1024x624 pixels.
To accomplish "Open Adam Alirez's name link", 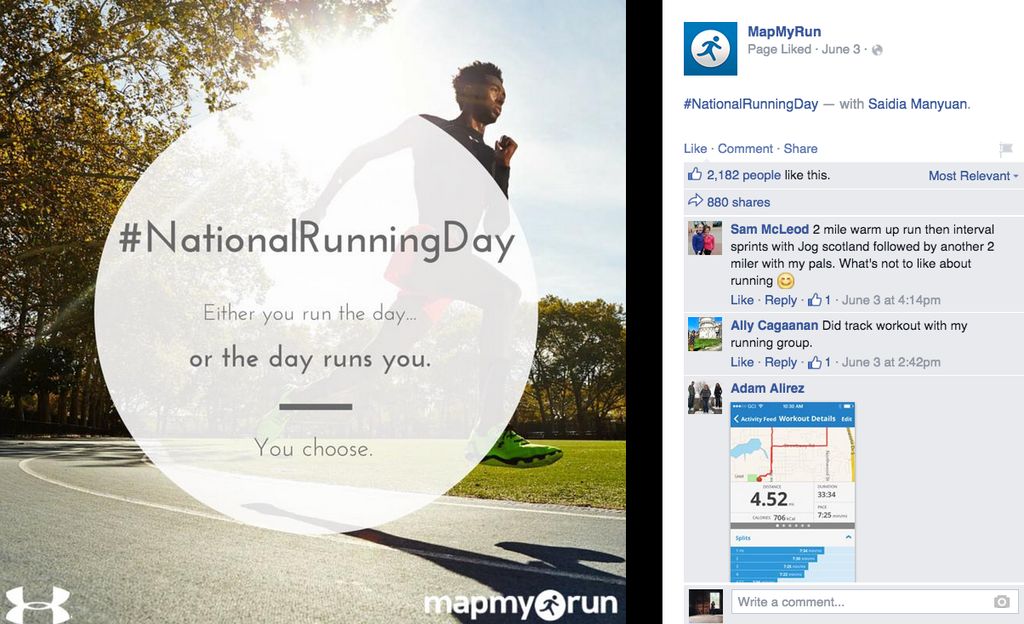I will 767,388.
